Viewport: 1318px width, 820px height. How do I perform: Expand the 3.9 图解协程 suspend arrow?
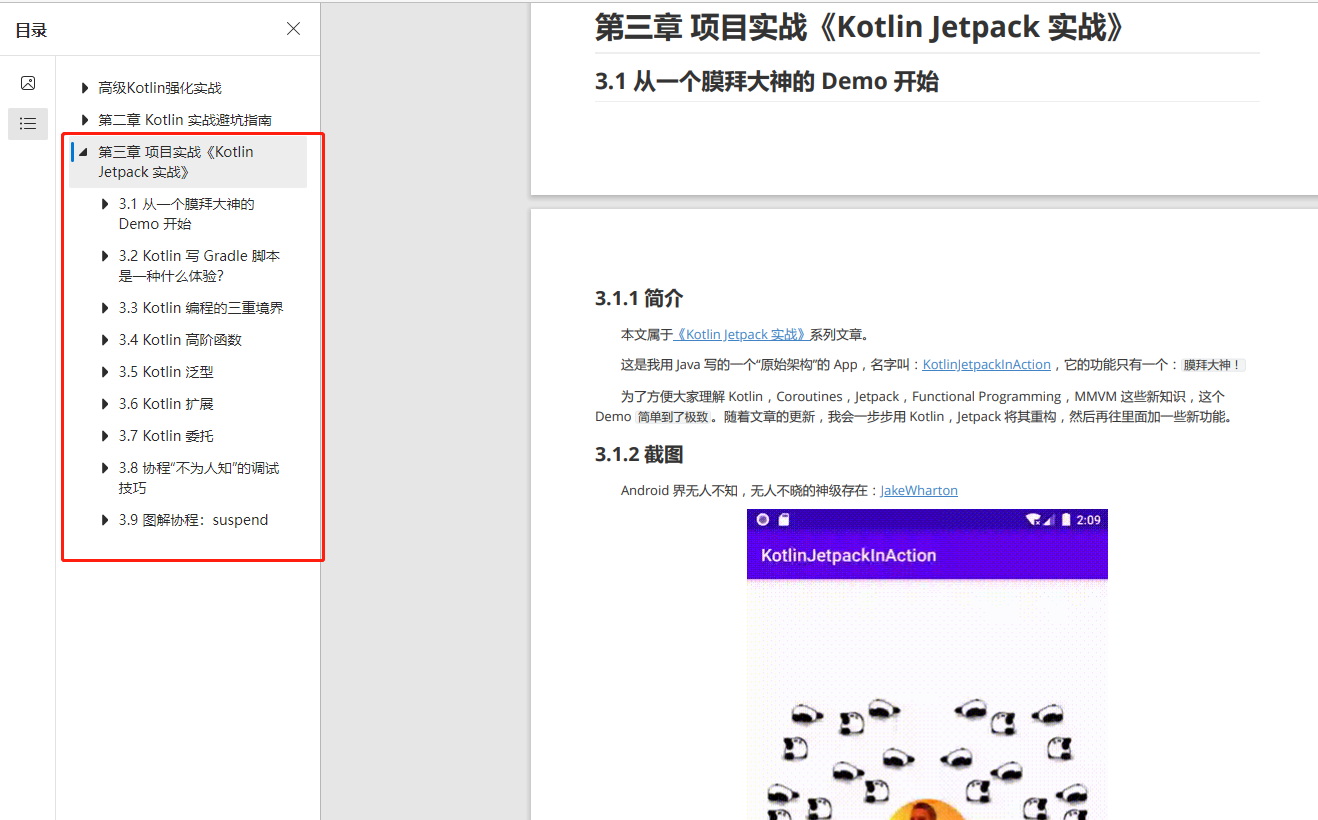(x=106, y=520)
